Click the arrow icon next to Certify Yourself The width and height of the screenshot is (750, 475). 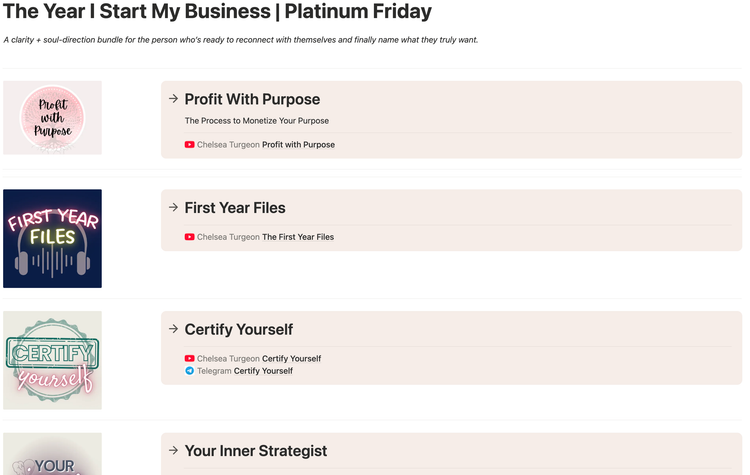click(173, 329)
